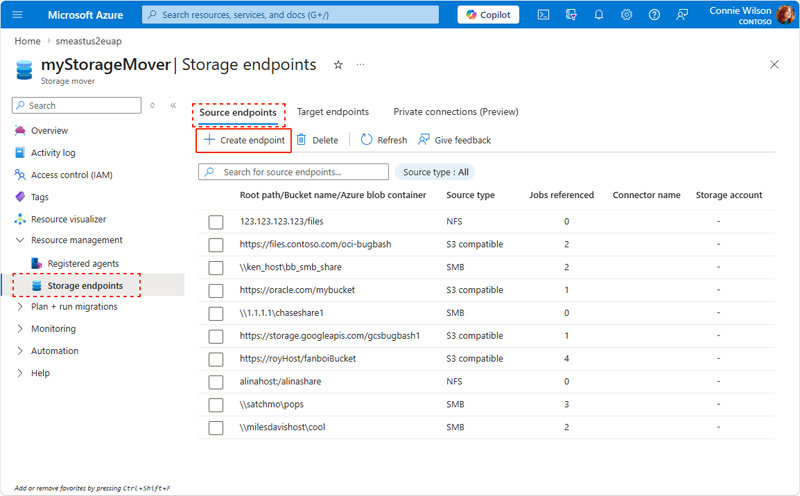The width and height of the screenshot is (800, 496).
Task: Open Activity log in the sidebar
Action: [53, 153]
